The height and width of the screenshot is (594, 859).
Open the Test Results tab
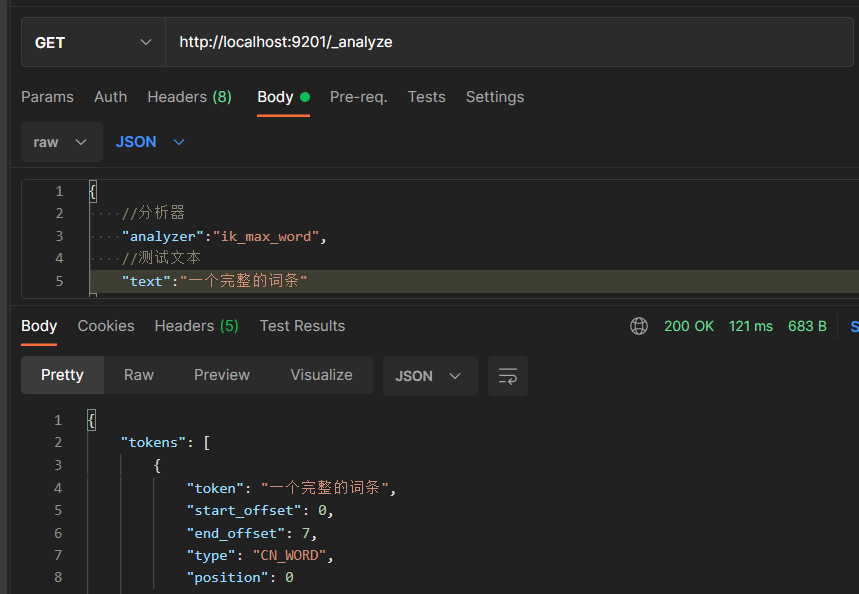click(x=302, y=326)
